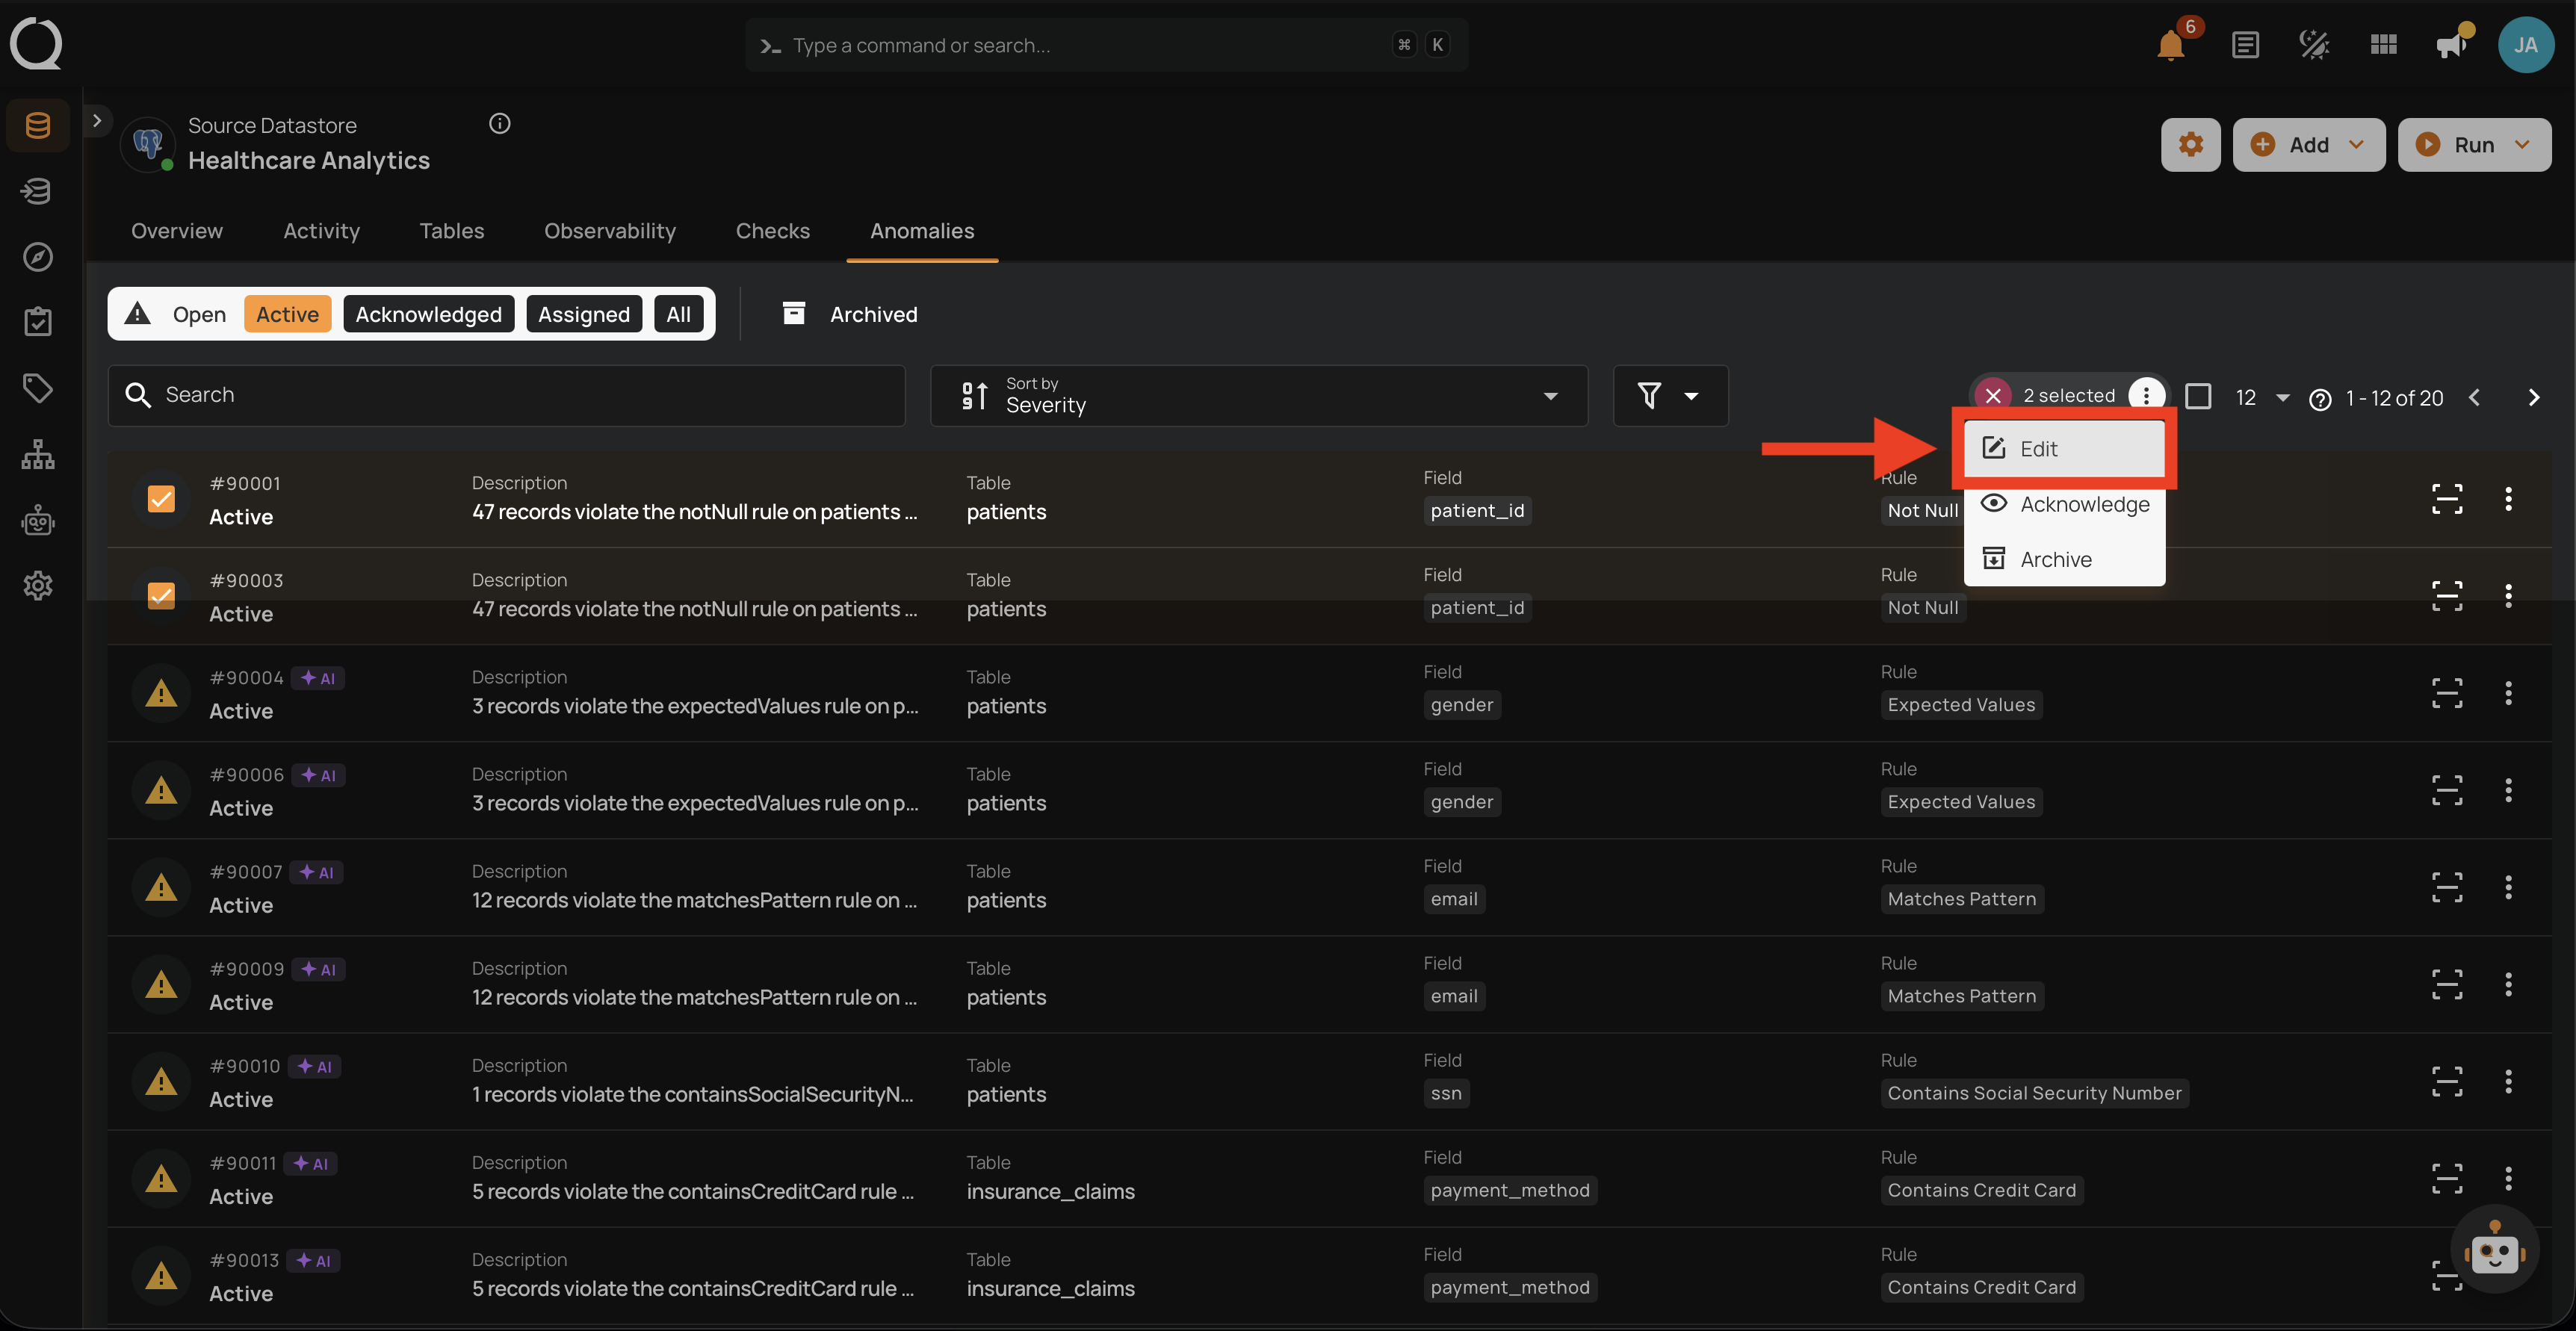Click the patient_id field tag of #90001
The image size is (2576, 1331).
(x=1476, y=510)
